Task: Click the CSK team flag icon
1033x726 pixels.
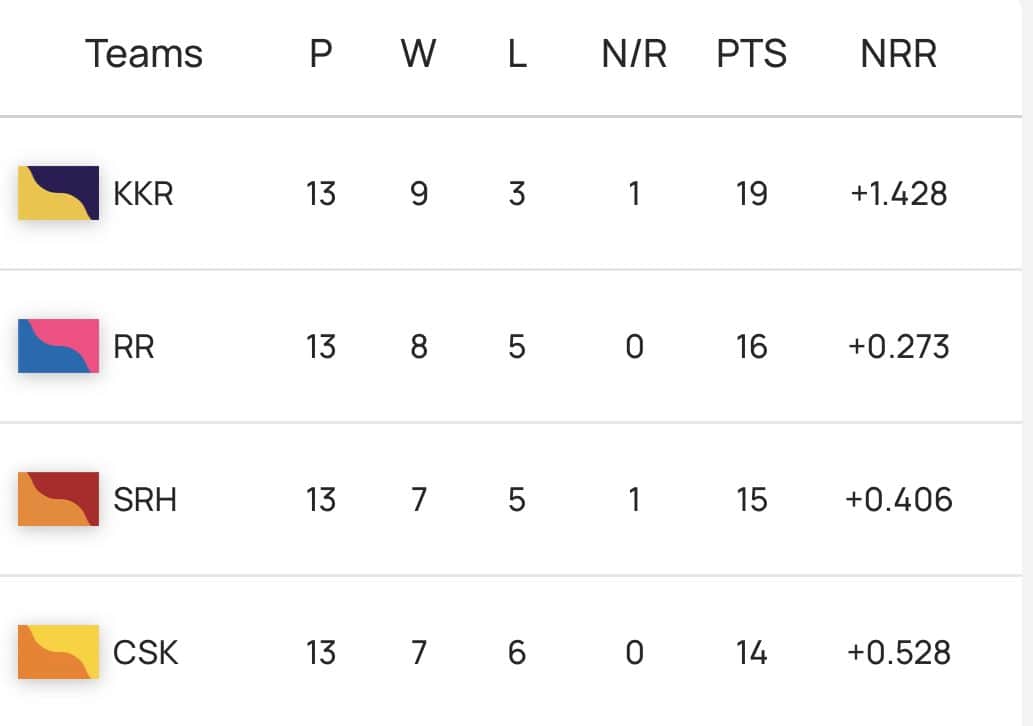Action: coord(58,652)
